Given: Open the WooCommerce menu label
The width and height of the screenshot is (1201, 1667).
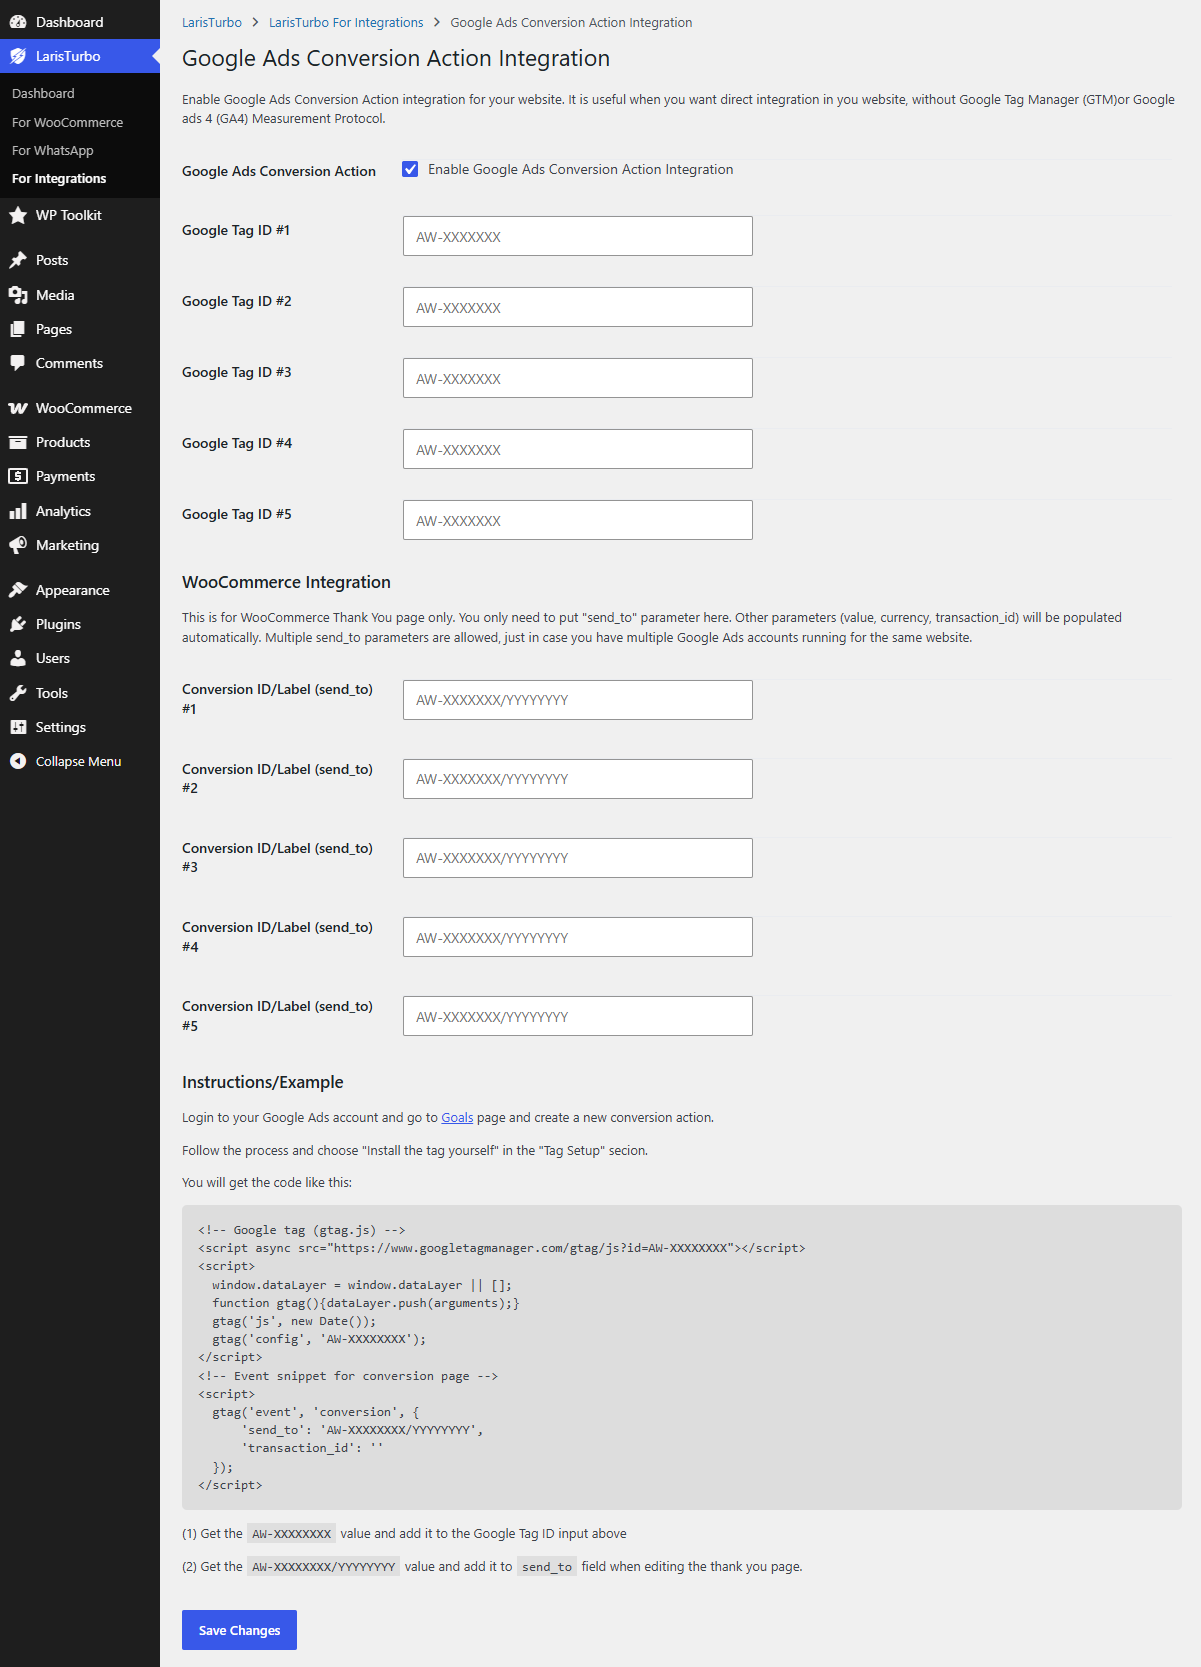Looking at the screenshot, I should click(x=84, y=408).
